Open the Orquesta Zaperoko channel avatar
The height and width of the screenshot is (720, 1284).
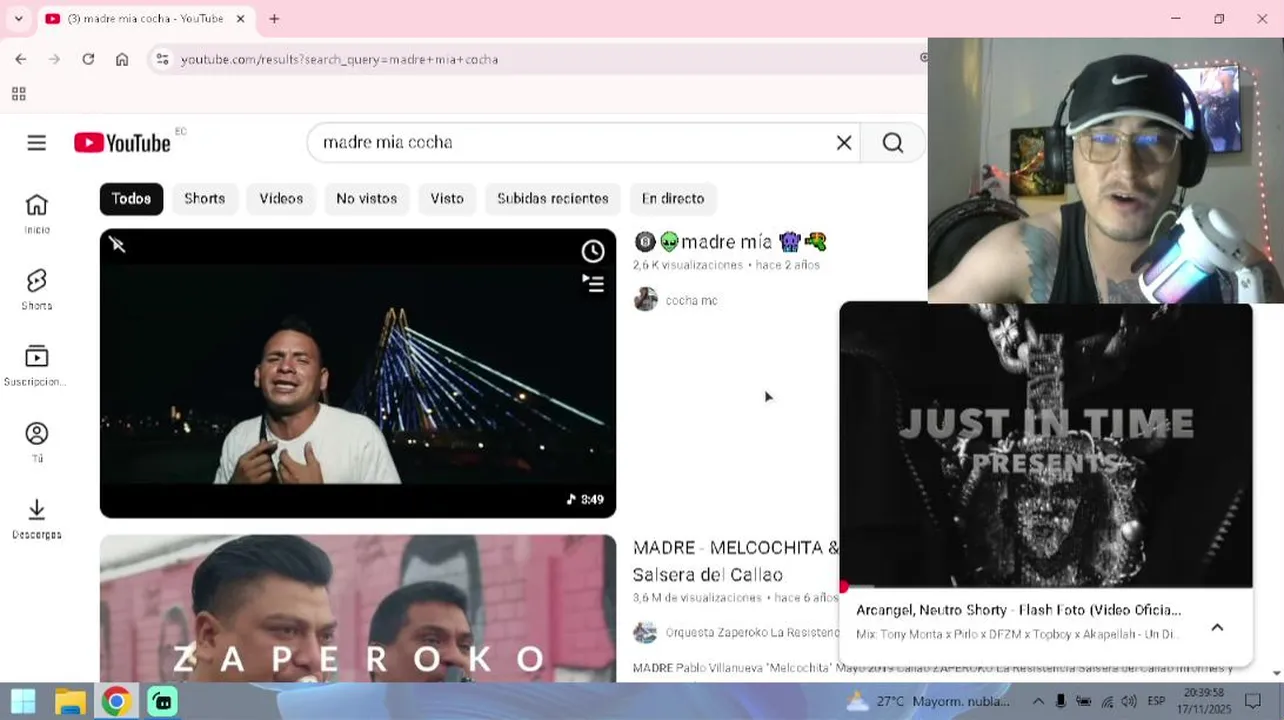646,632
